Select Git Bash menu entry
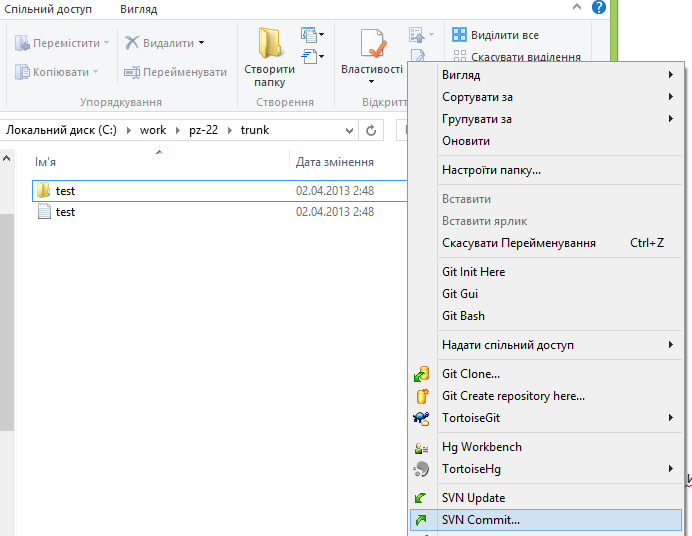Viewport: 692px width, 536px height. coord(546,316)
